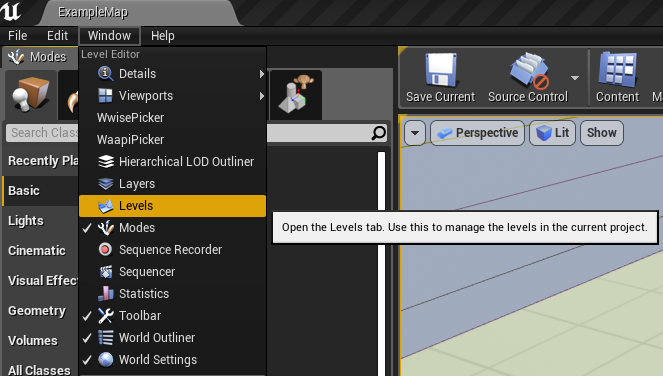Image resolution: width=663 pixels, height=376 pixels.
Task: Expand the Viewports submenu arrow
Action: tap(262, 96)
